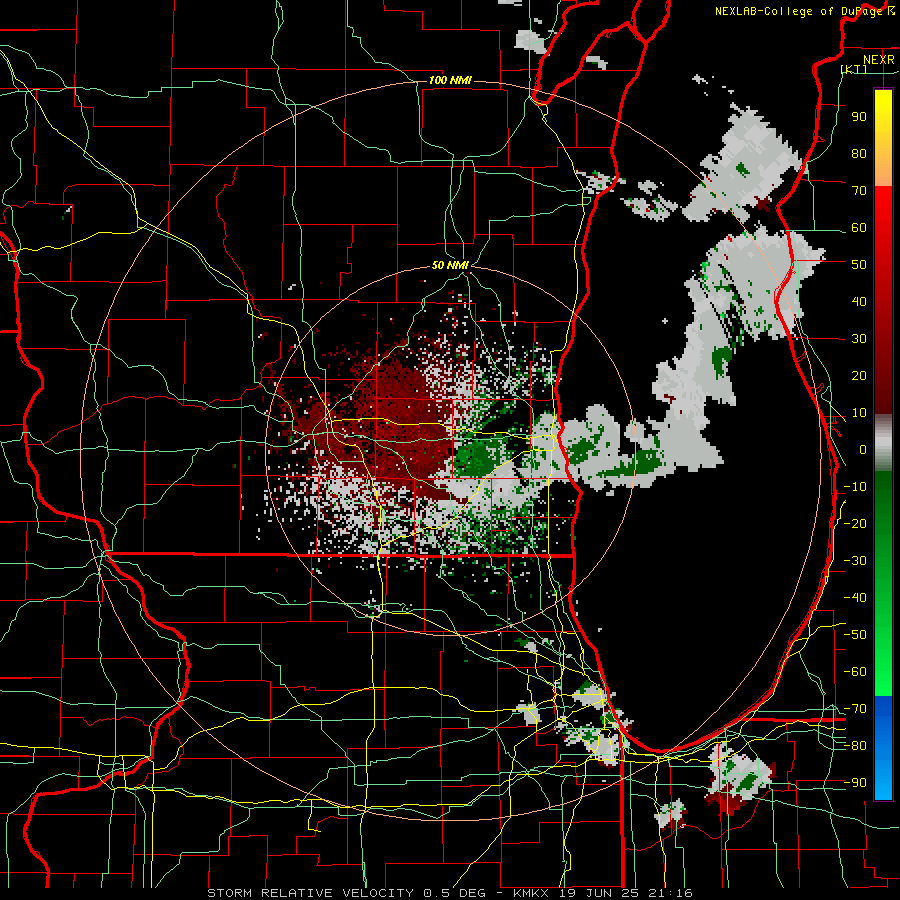This screenshot has width=900, height=900.
Task: Click the -90 value on velocity scale
Action: pos(855,783)
